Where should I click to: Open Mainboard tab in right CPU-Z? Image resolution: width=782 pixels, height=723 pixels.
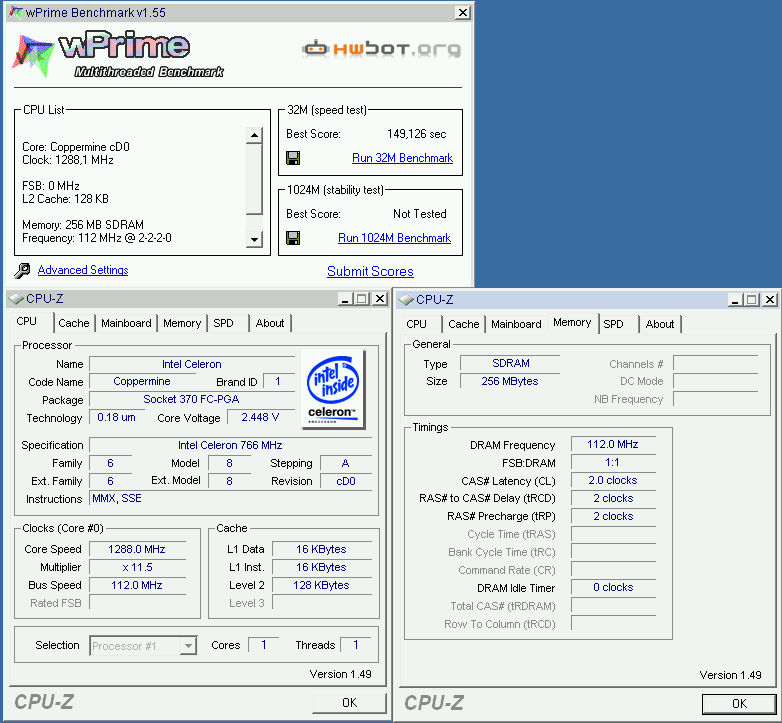[x=516, y=324]
